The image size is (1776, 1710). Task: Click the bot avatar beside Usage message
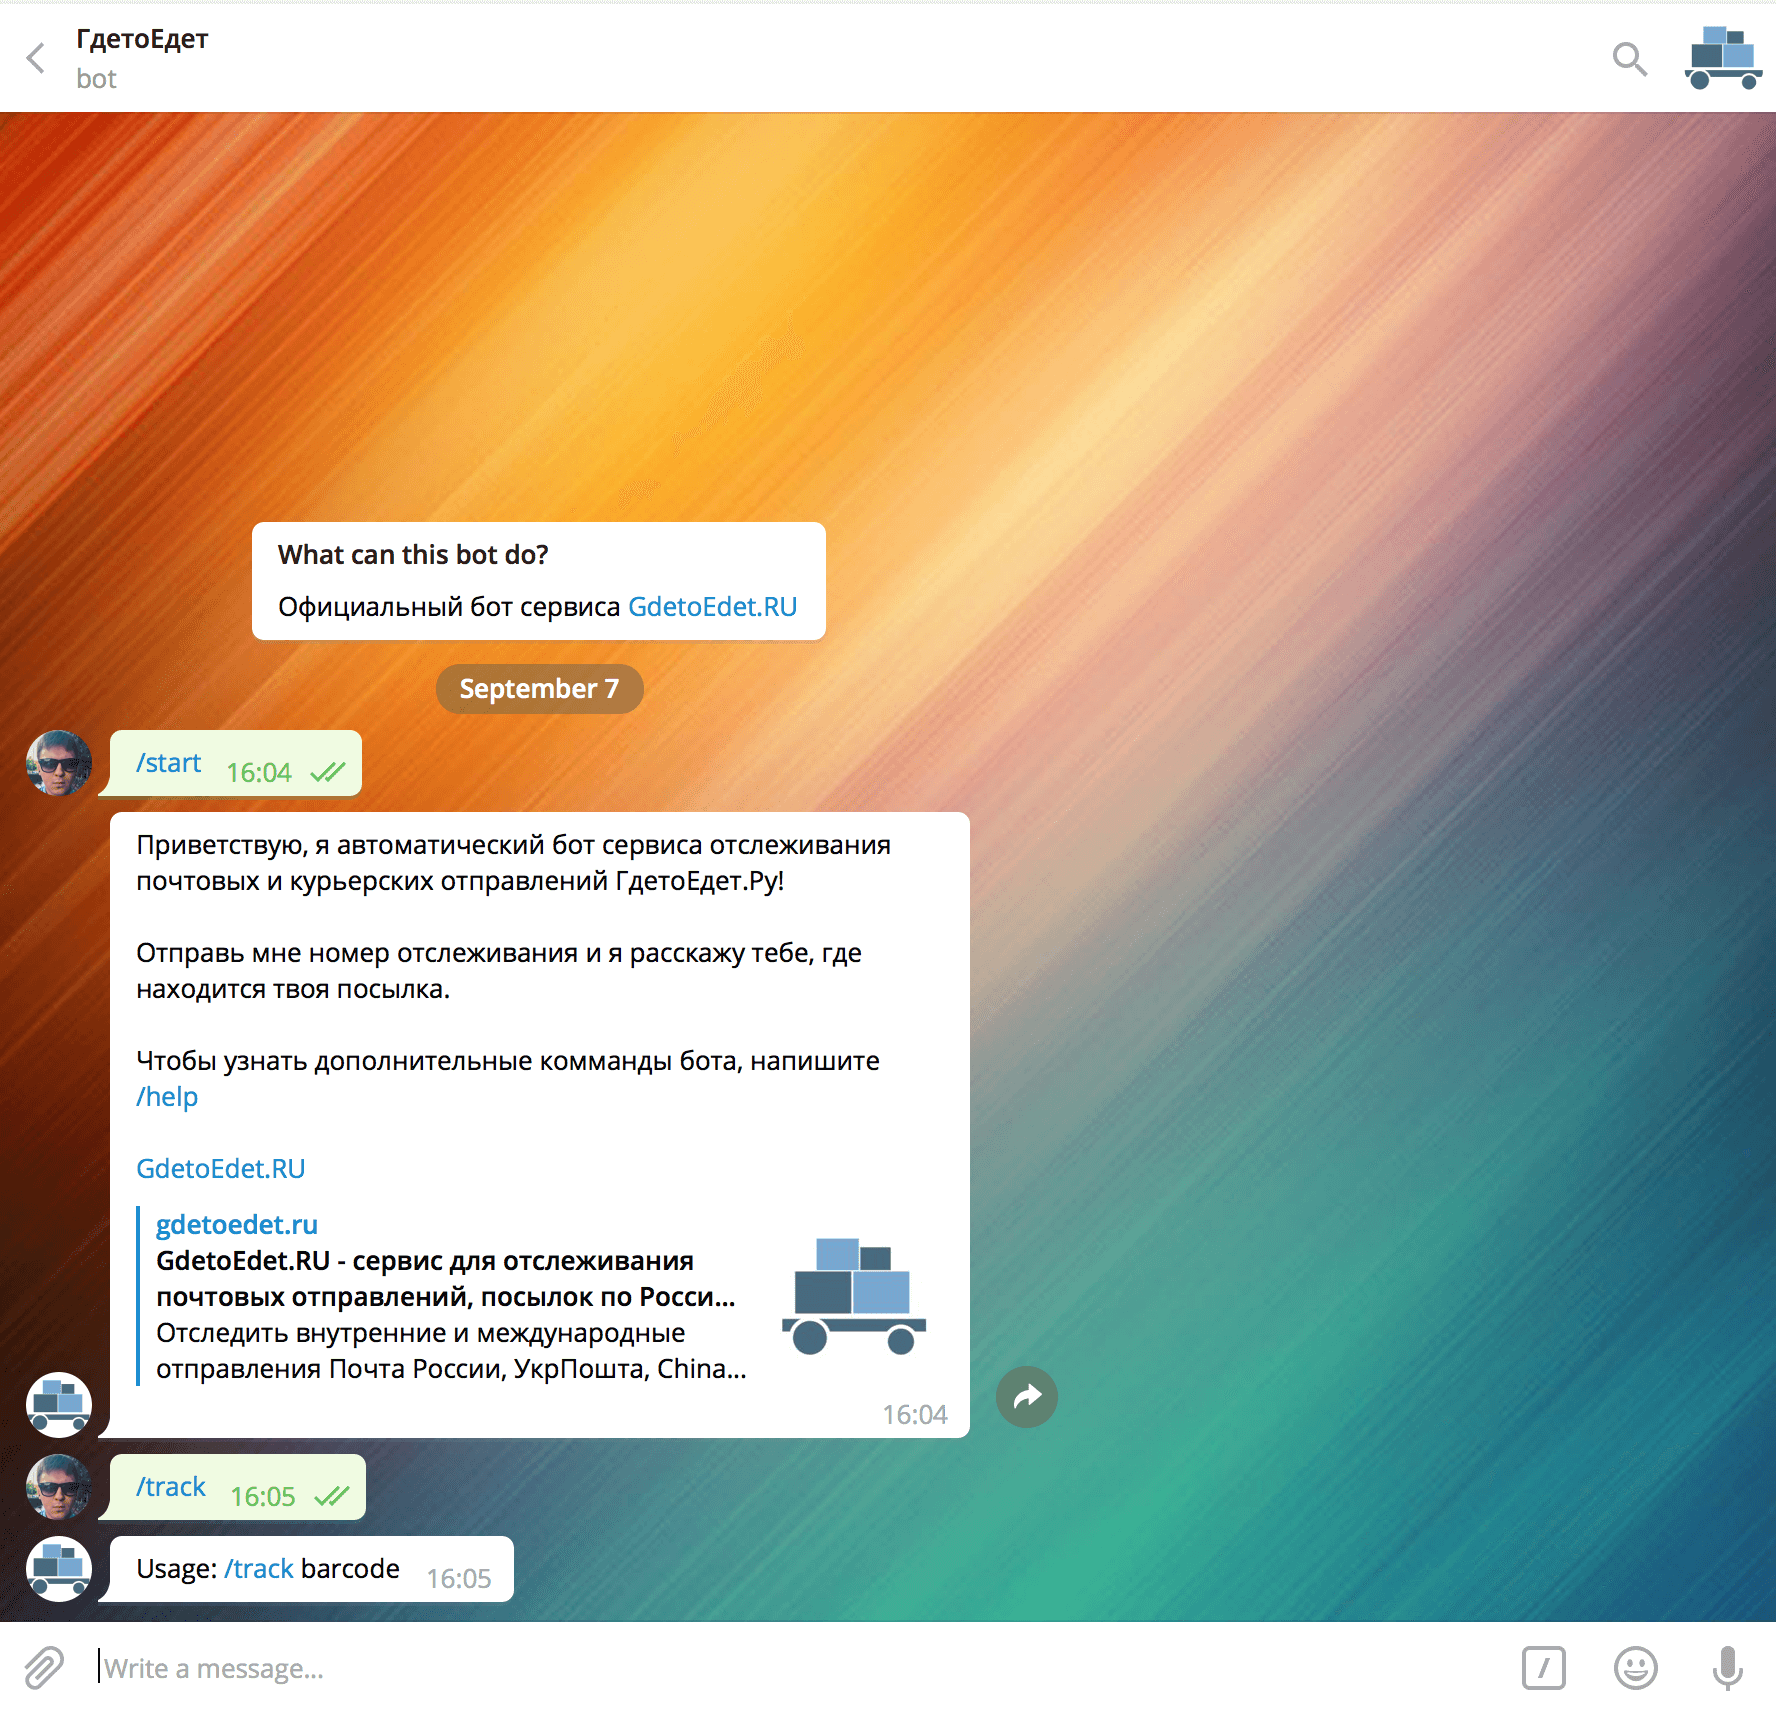[x=59, y=1568]
